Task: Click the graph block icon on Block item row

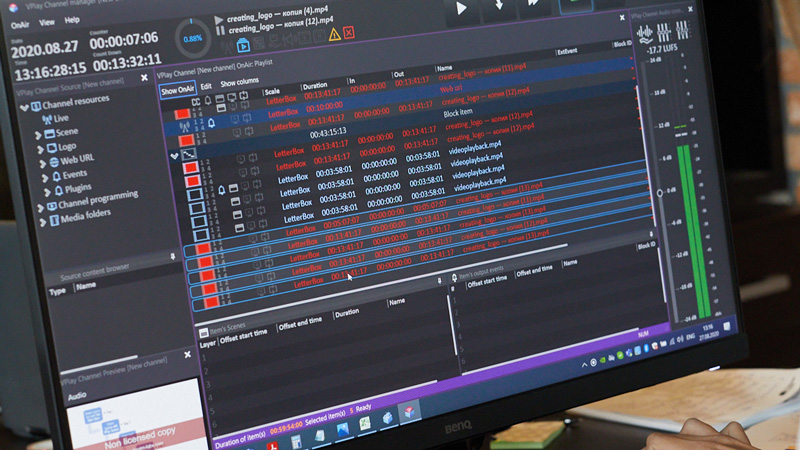Action: pyautogui.click(x=189, y=153)
